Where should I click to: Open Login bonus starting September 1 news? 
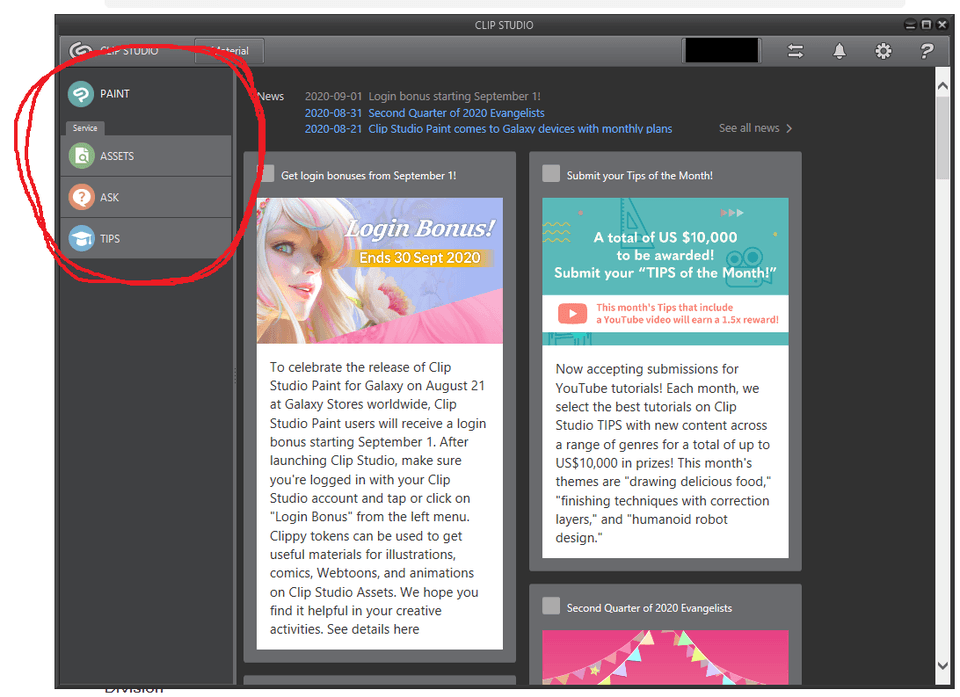(x=454, y=96)
